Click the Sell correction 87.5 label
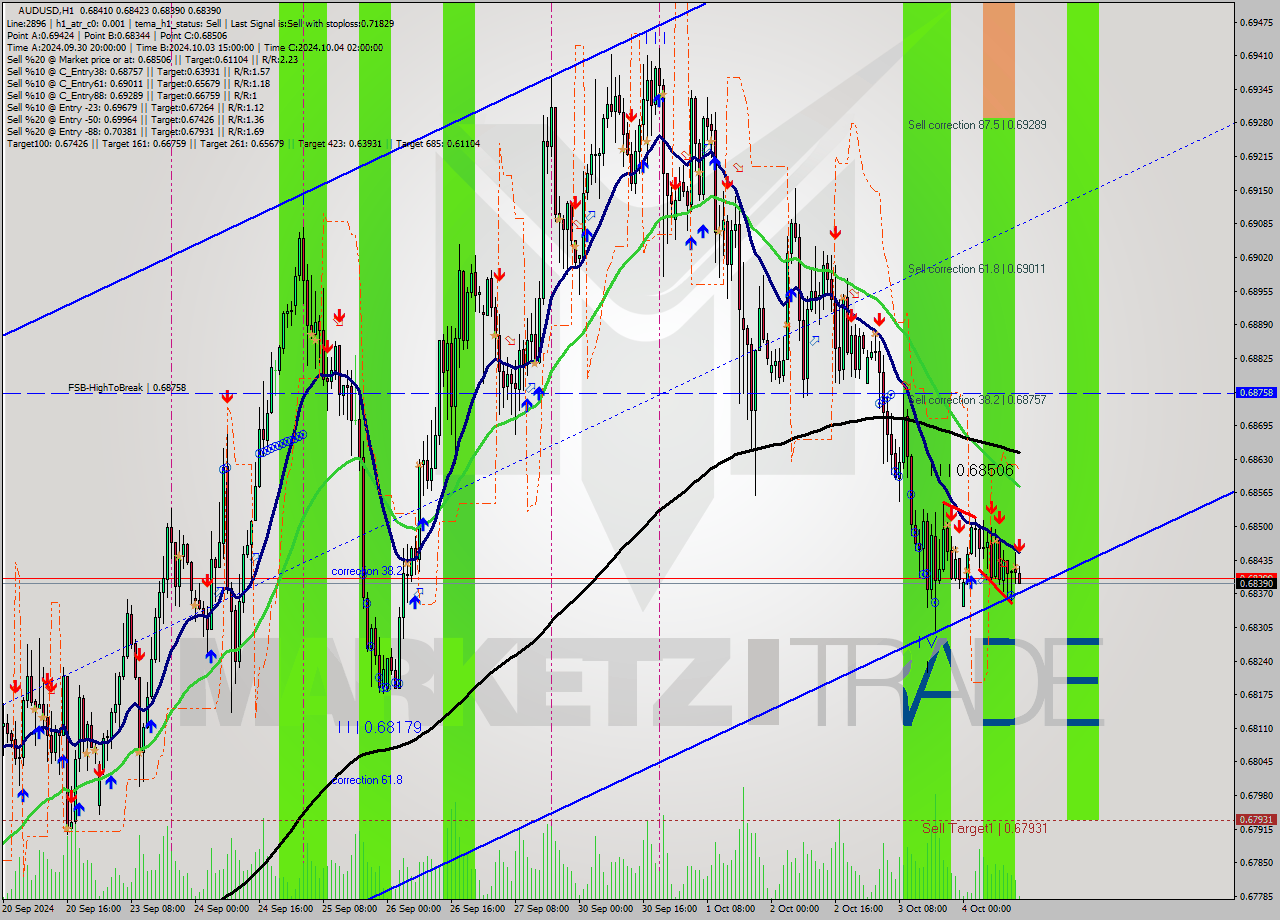Viewport: 1280px width, 920px height. point(977,125)
